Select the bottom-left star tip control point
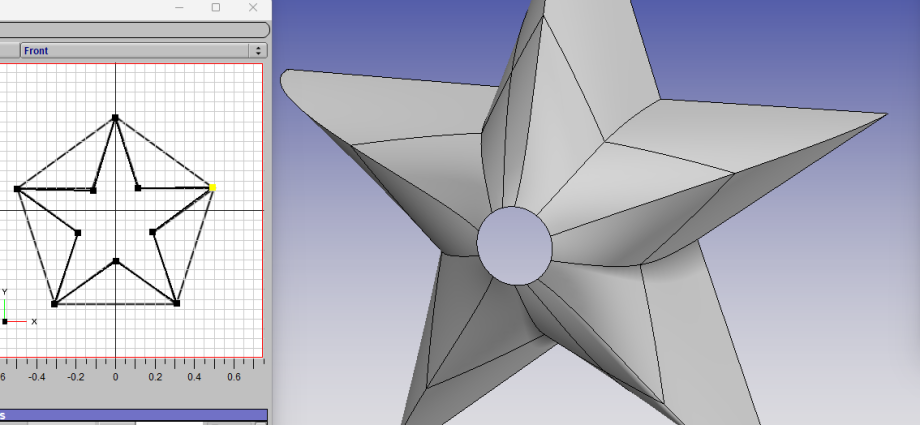Screen dimensions: 920x425 tap(54, 303)
